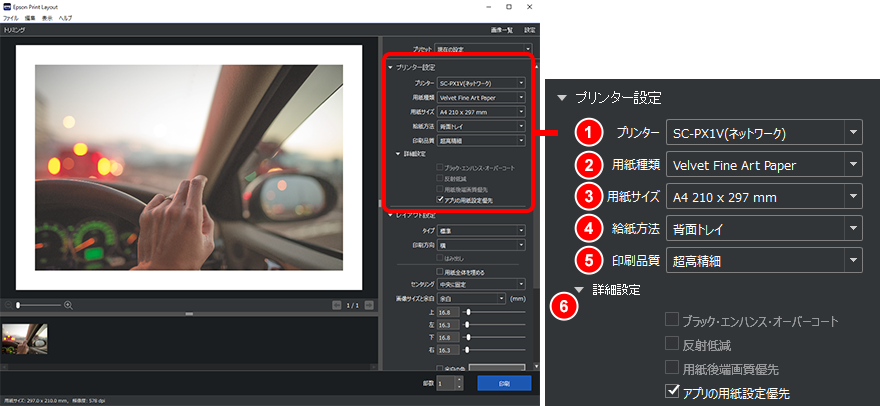Open the ファイル menu
Screen dimensions: 880x406
pyautogui.click(x=10, y=18)
